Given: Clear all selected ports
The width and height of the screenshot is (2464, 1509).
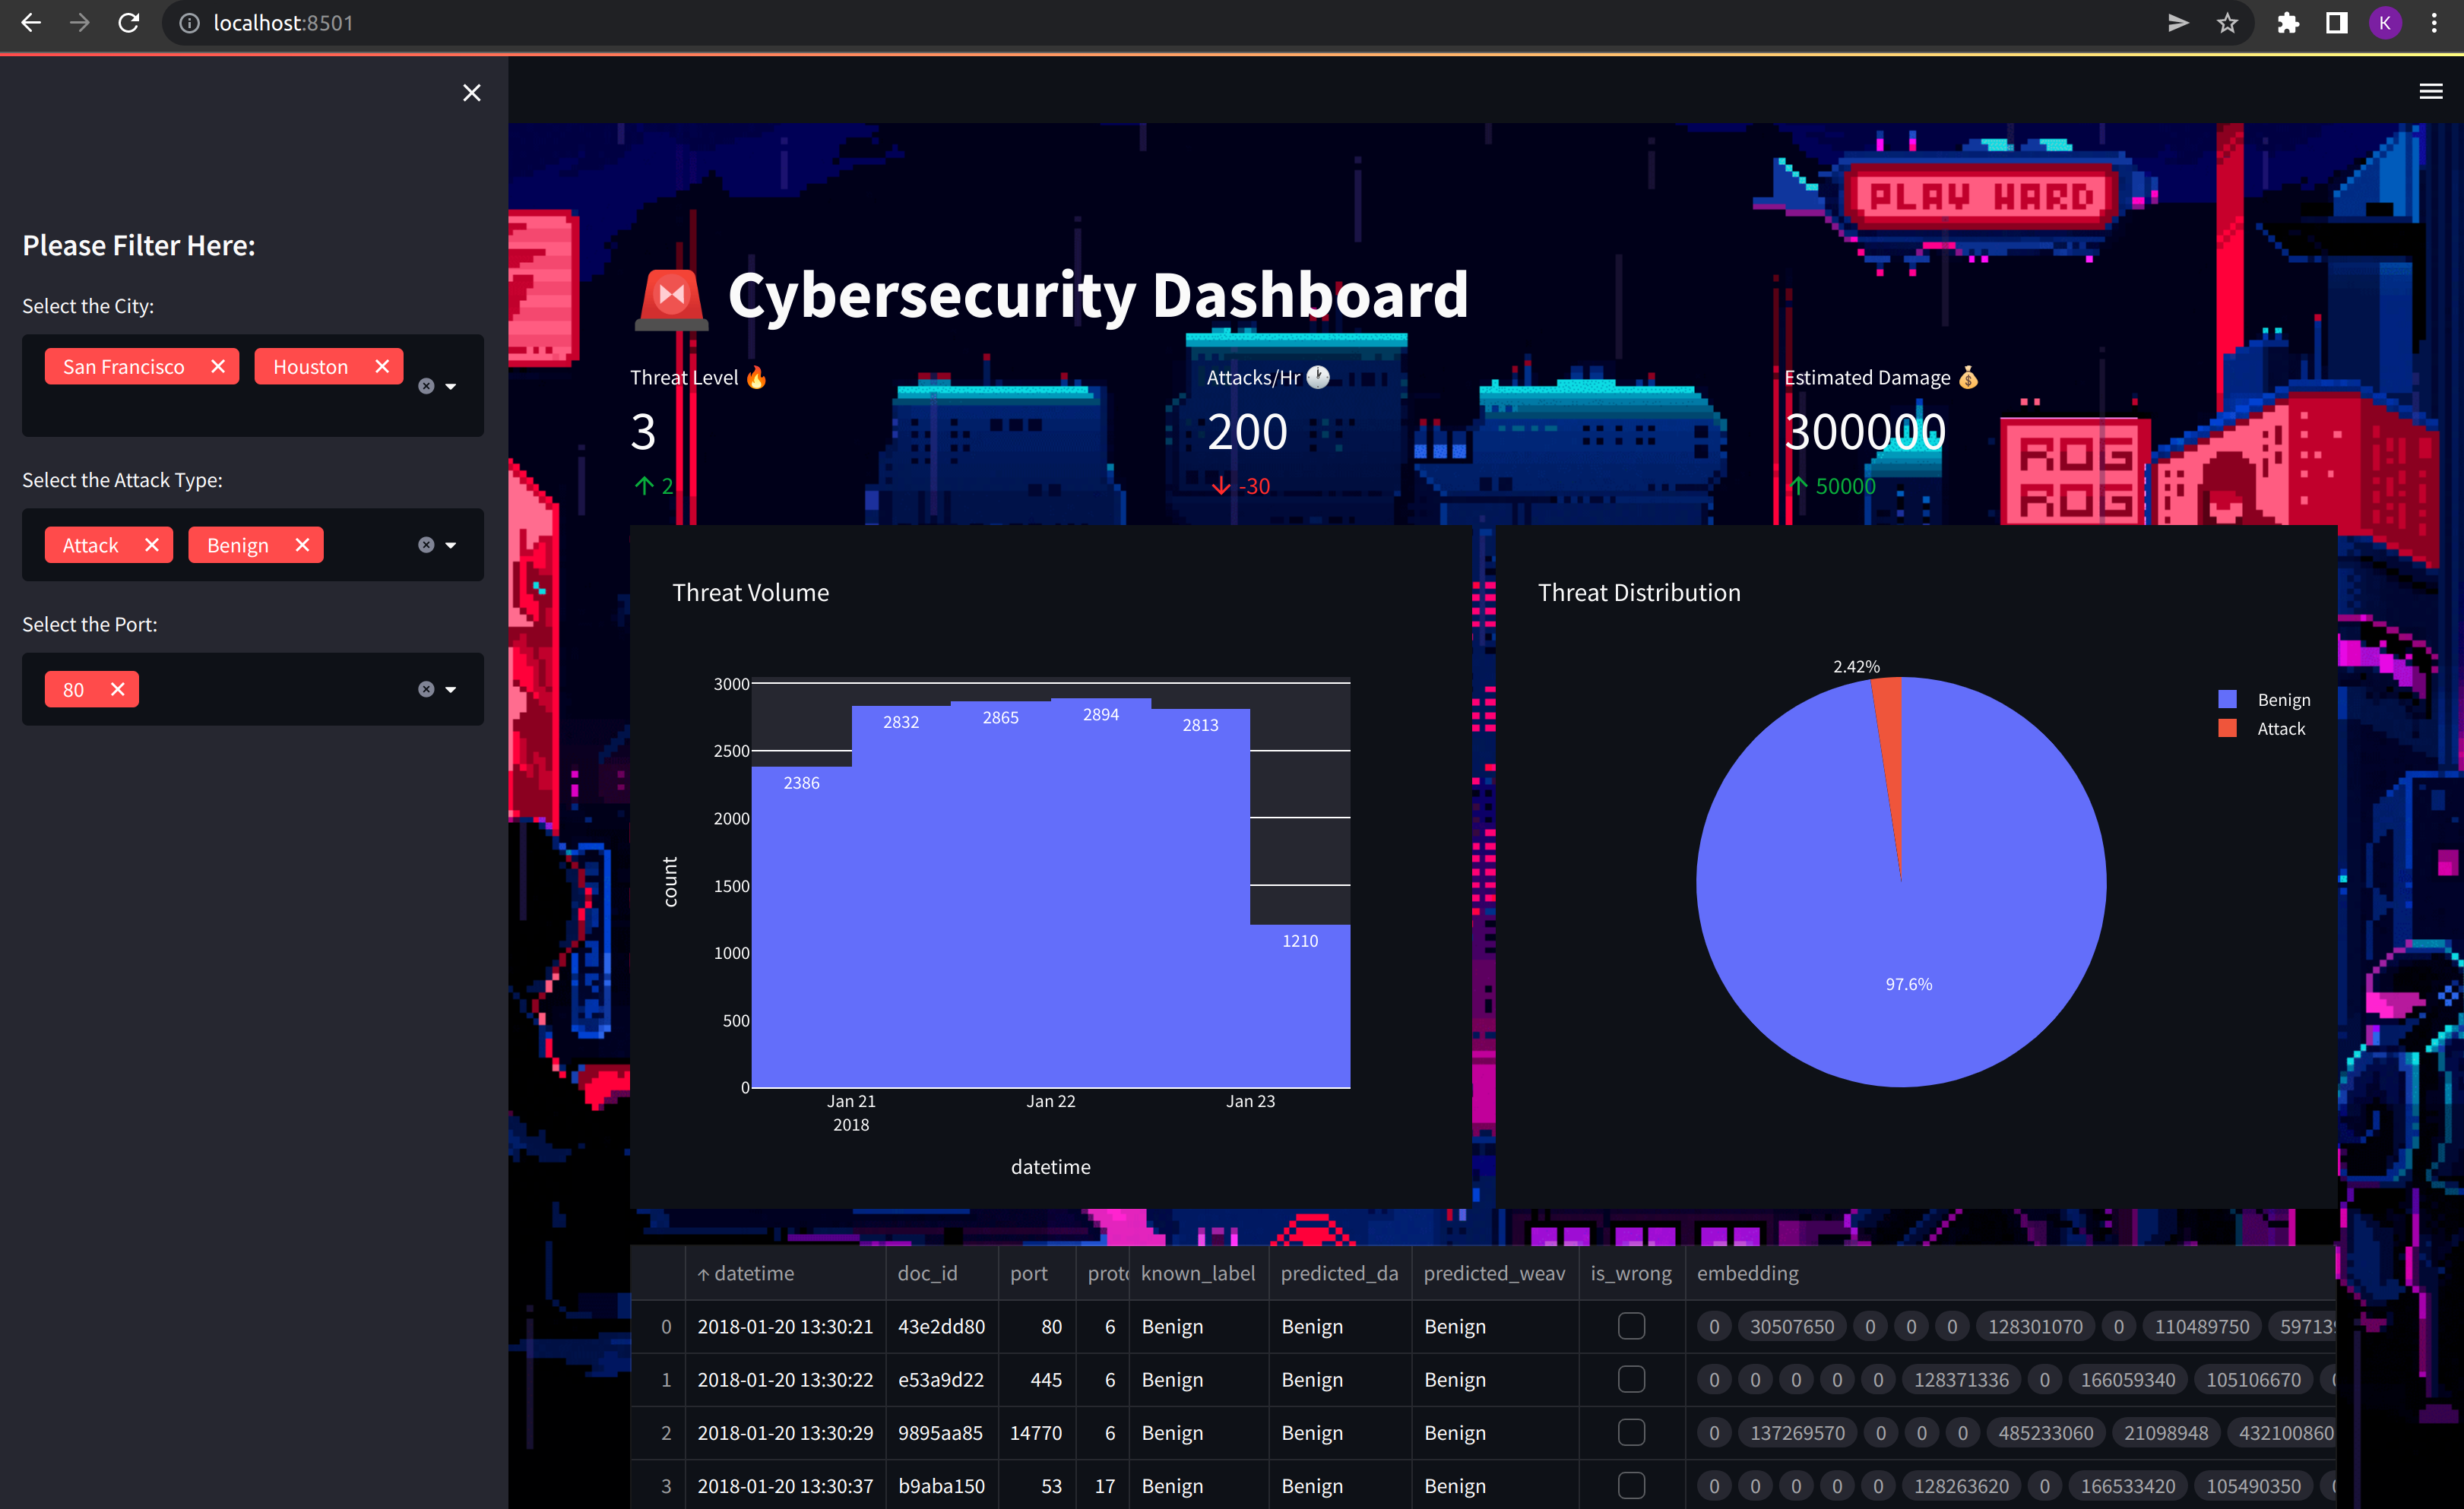Looking at the screenshot, I should point(426,689).
